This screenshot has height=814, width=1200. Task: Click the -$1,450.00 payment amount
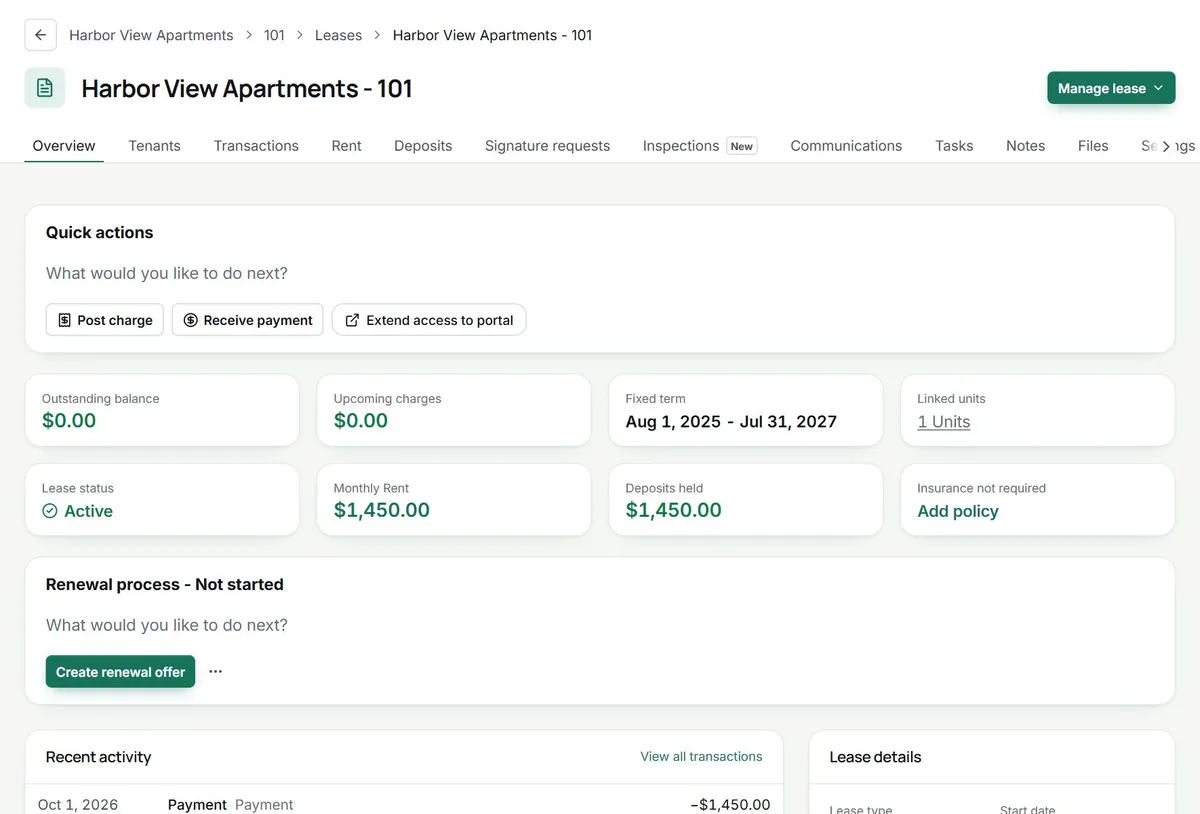point(730,804)
